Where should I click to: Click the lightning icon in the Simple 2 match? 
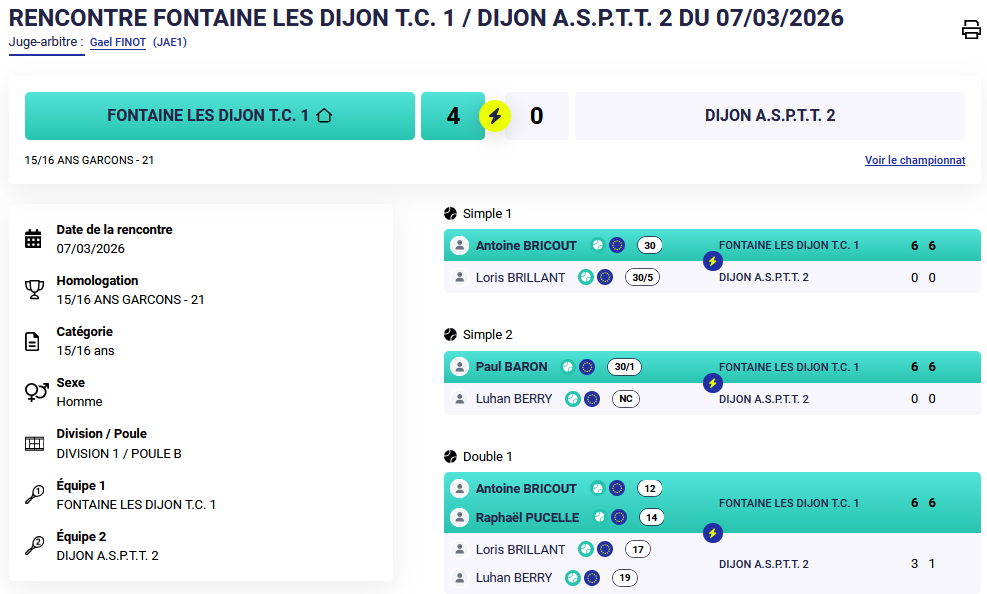point(712,383)
